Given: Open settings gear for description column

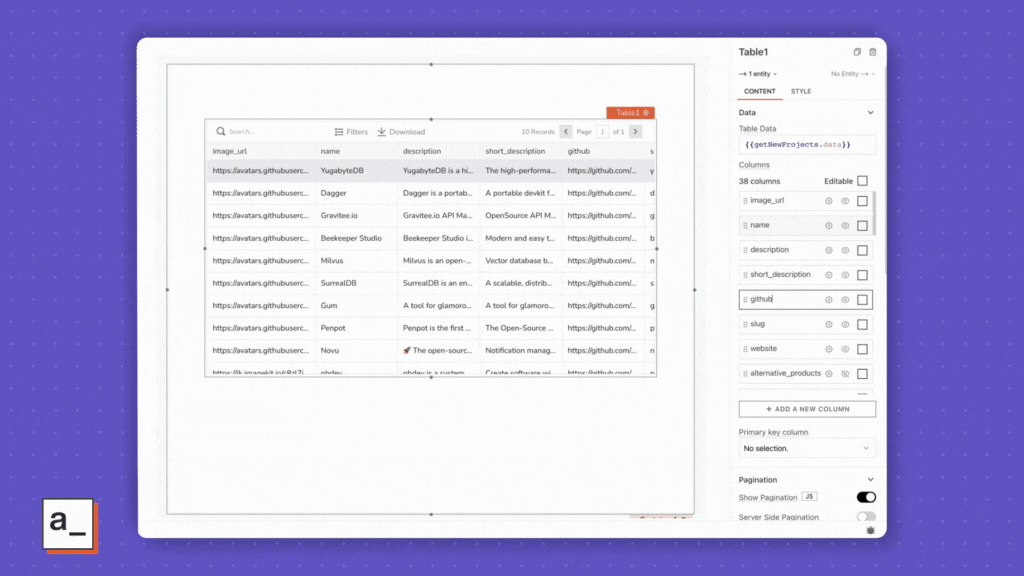Looking at the screenshot, I should pyautogui.click(x=828, y=250).
